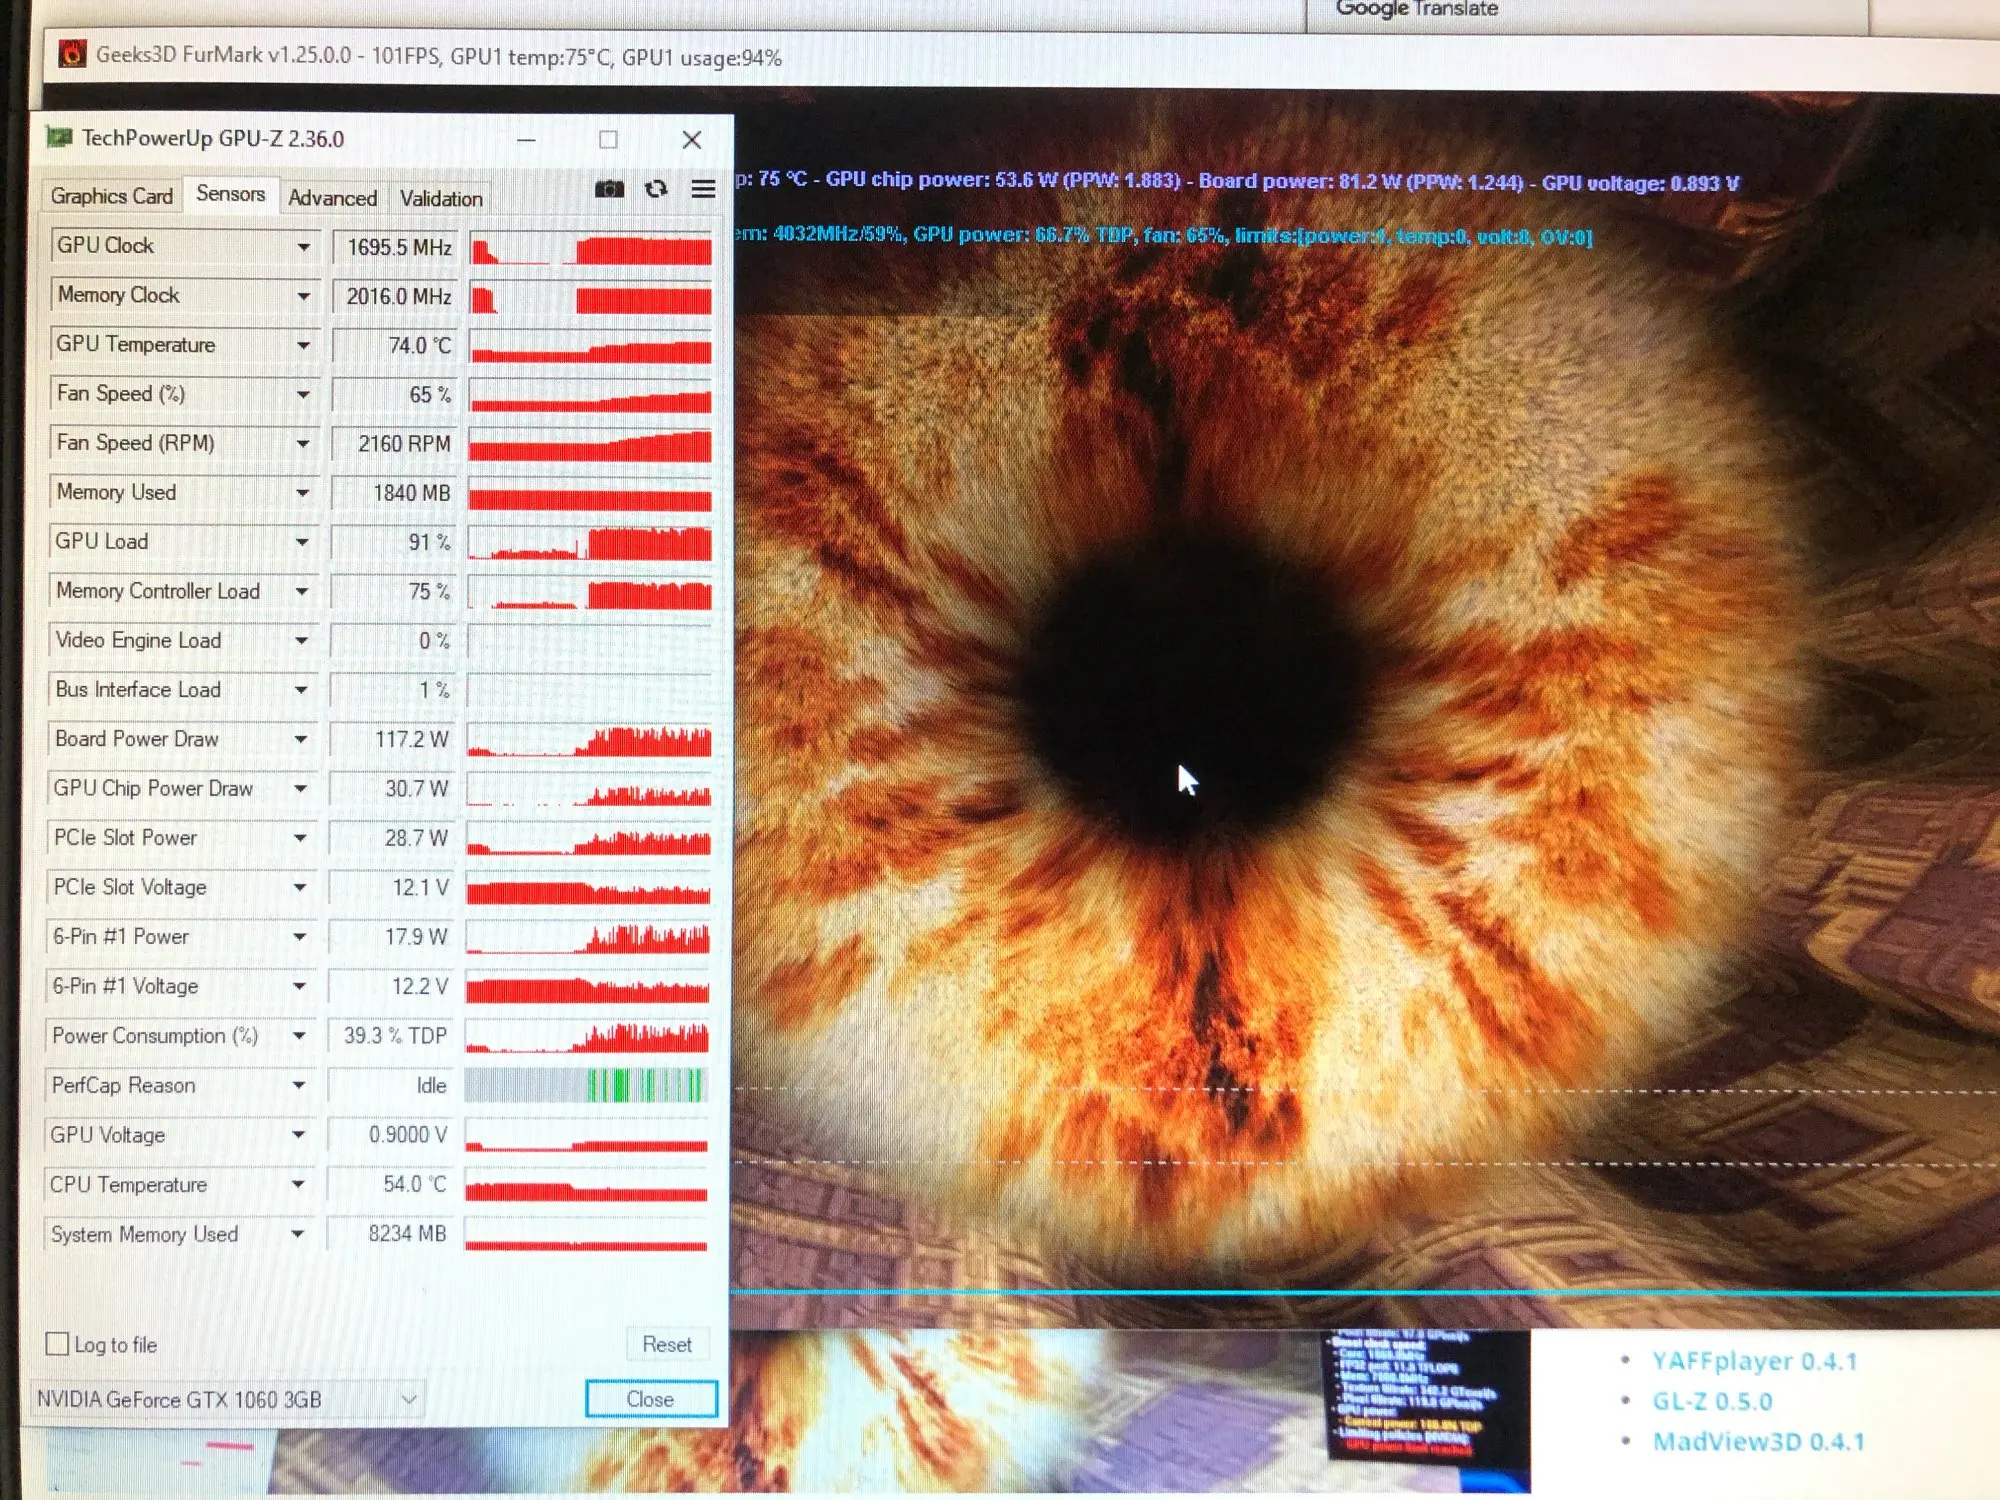Click the PerfCap Reason colored graph bar
The height and width of the screenshot is (1500, 2000).
(x=586, y=1085)
